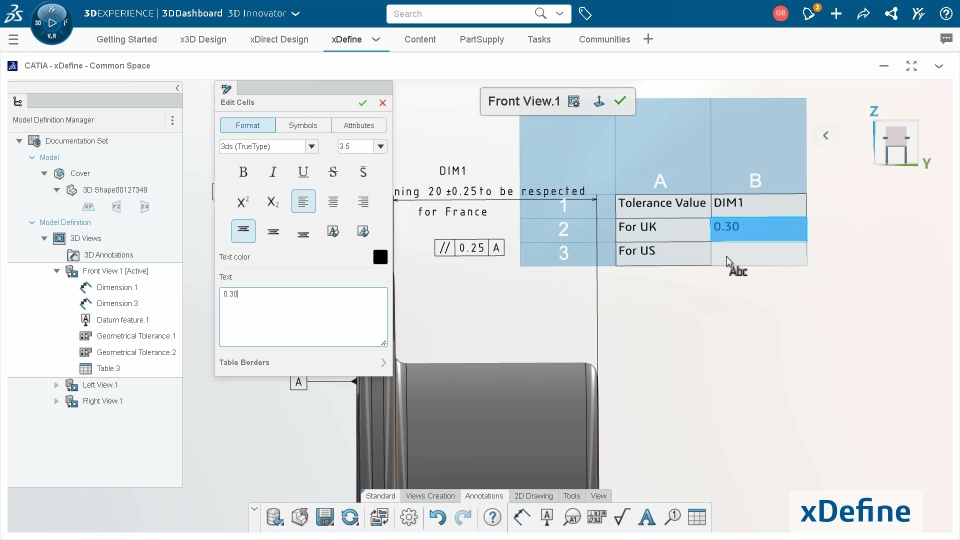Image resolution: width=960 pixels, height=540 pixels.
Task: Expand Right View.1 tree node
Action: [x=56, y=401]
